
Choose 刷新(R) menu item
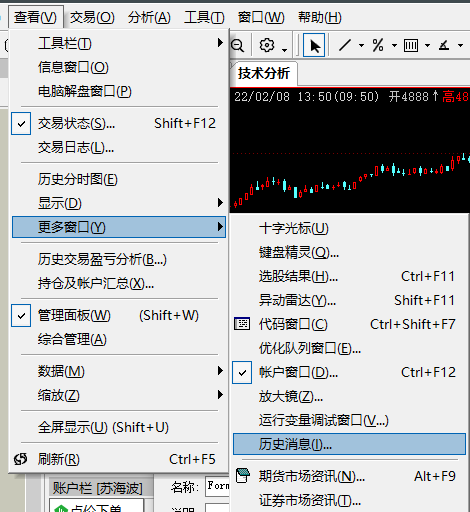click(119, 459)
